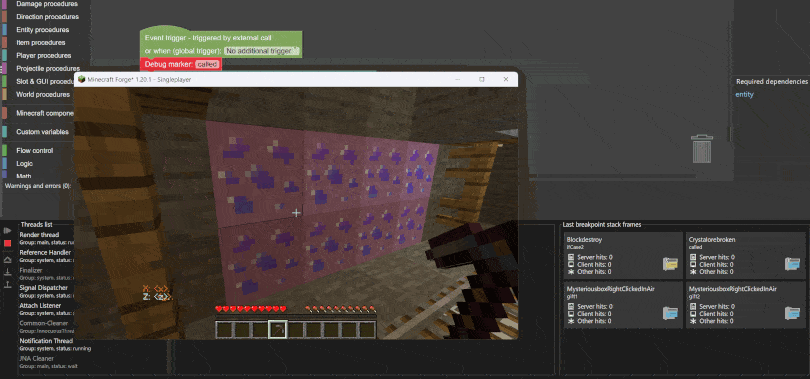The height and width of the screenshot is (379, 810).
Task: Click Server hits icon on gift2 card
Action: pos(693,307)
